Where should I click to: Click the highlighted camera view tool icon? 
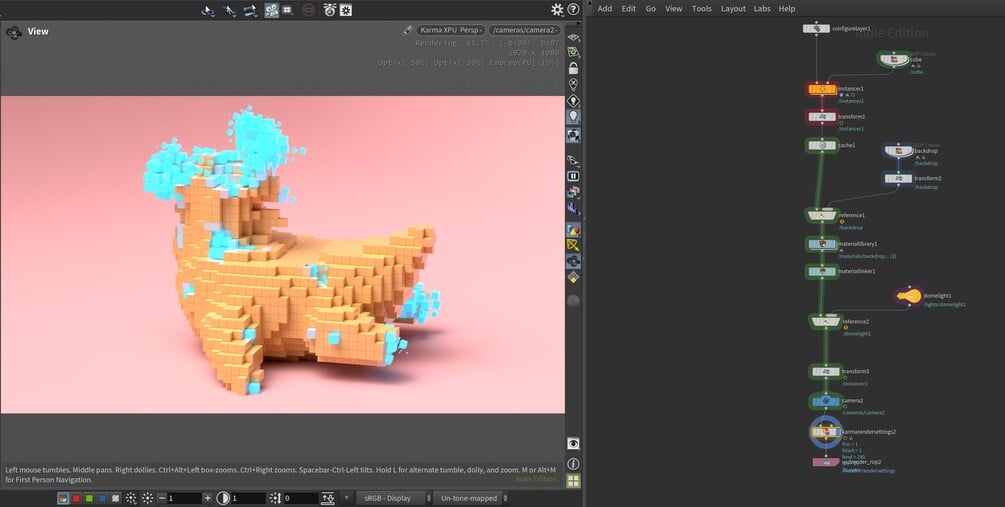point(272,10)
